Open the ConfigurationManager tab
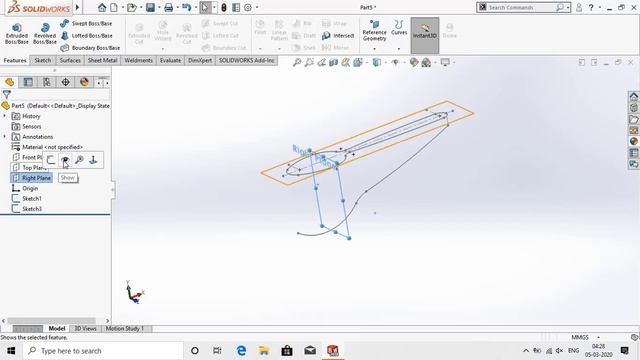640x360 pixels. [47, 82]
